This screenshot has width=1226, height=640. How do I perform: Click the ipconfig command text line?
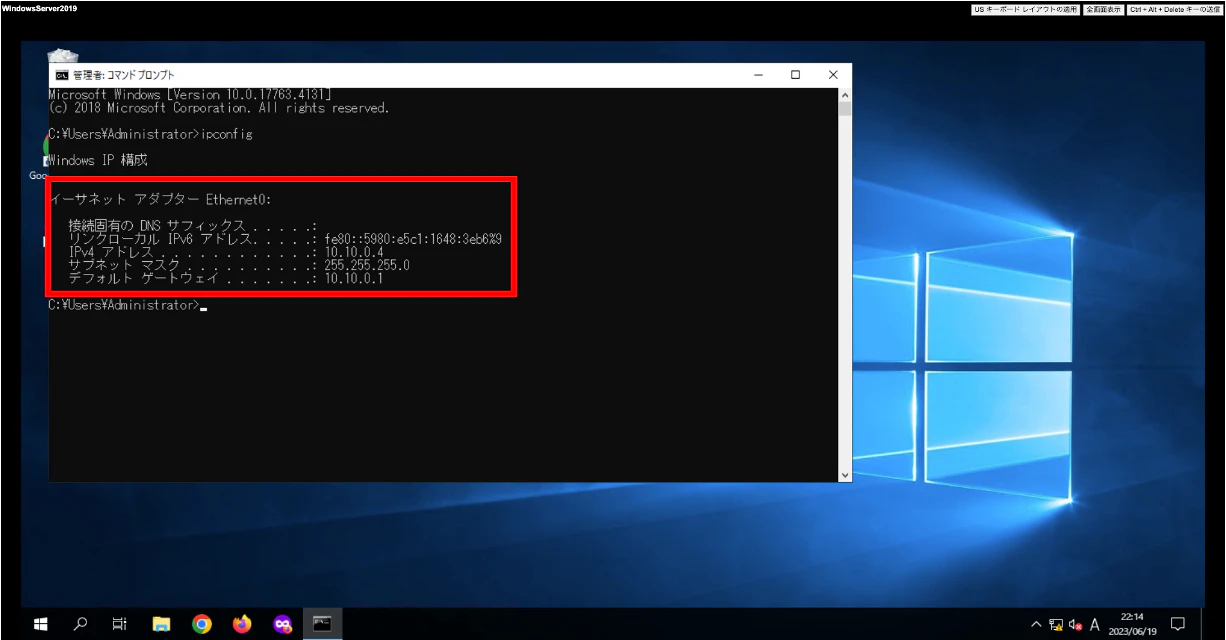150,134
